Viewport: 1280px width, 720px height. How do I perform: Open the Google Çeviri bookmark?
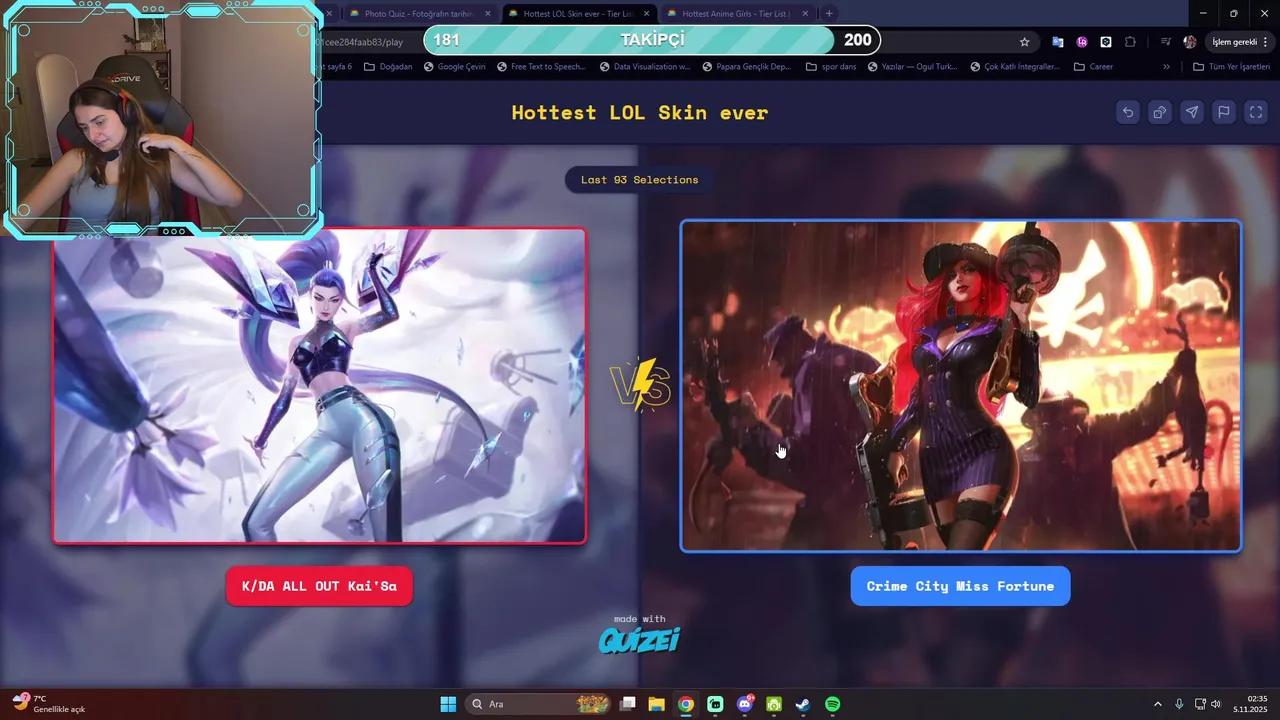pos(454,67)
